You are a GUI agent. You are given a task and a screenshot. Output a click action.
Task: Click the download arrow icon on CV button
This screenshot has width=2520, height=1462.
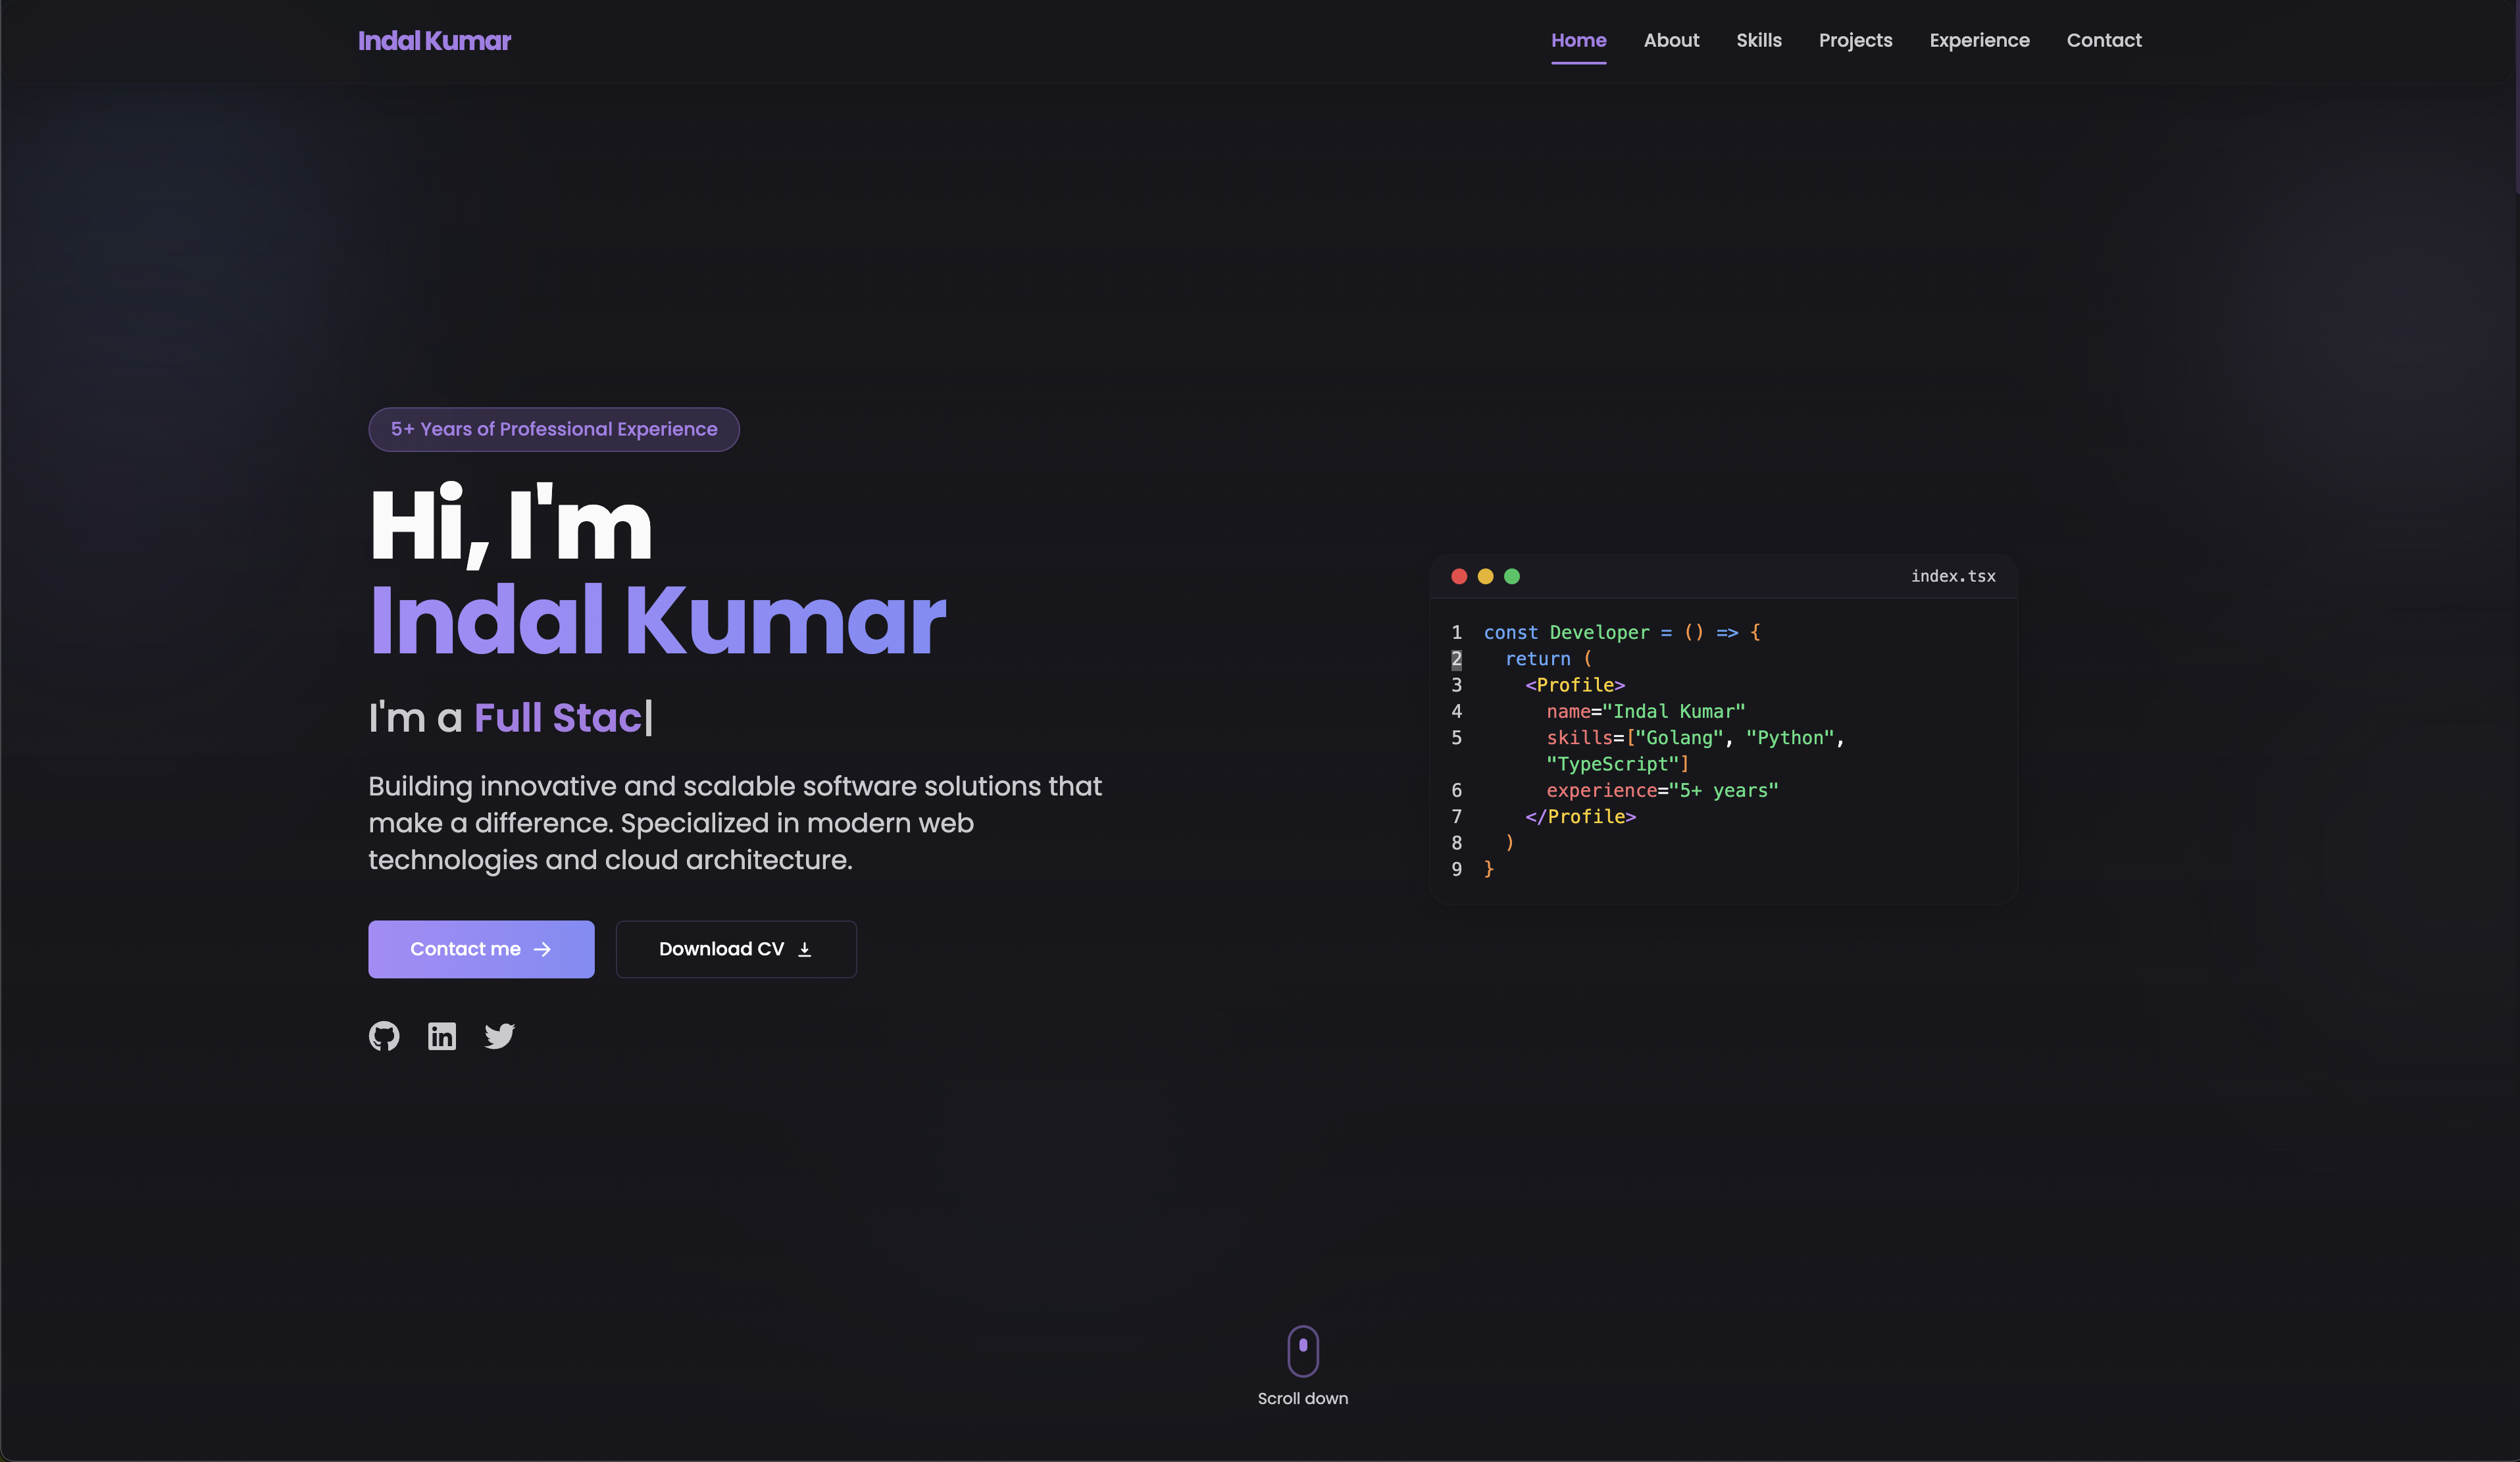coord(804,950)
